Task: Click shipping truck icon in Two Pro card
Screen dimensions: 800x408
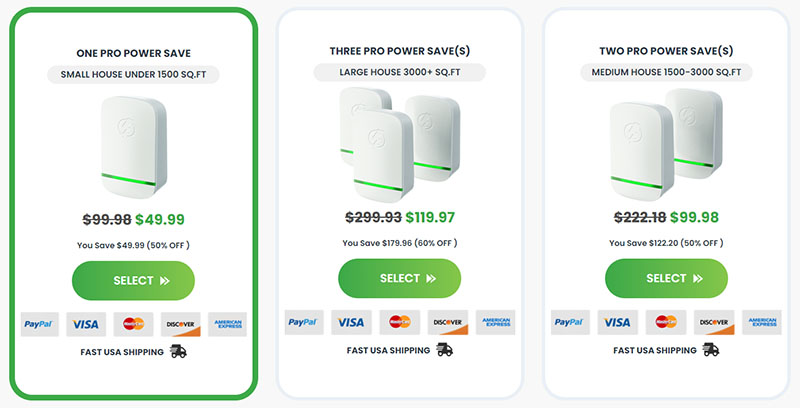Action: [x=711, y=350]
